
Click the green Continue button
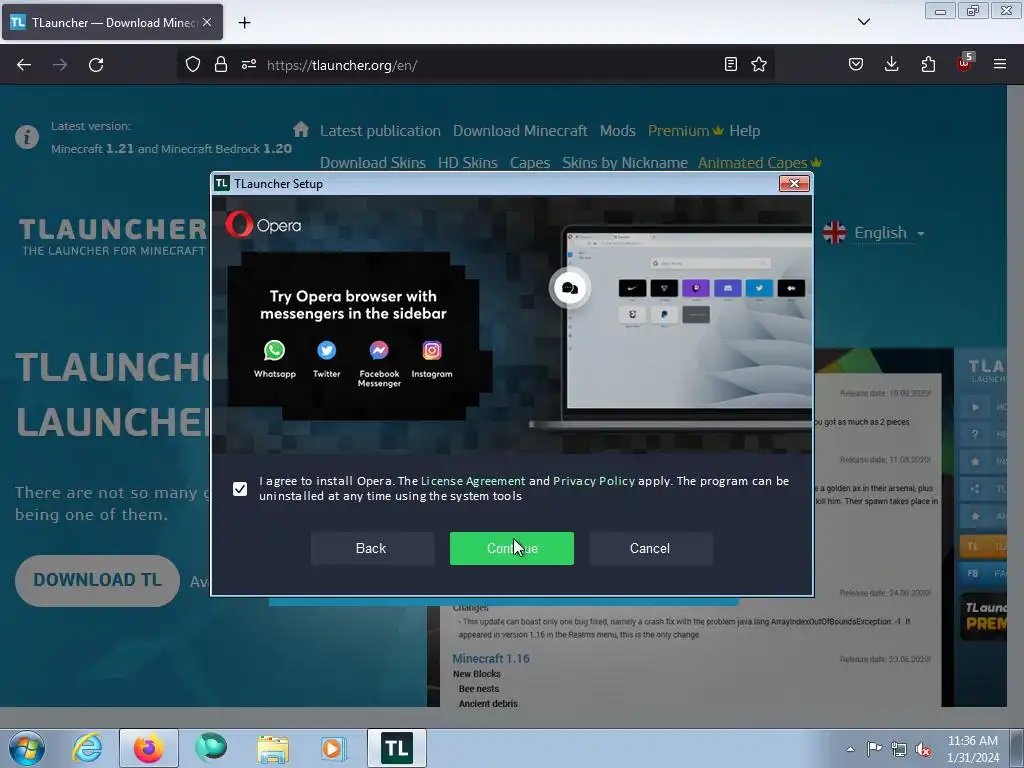511,548
